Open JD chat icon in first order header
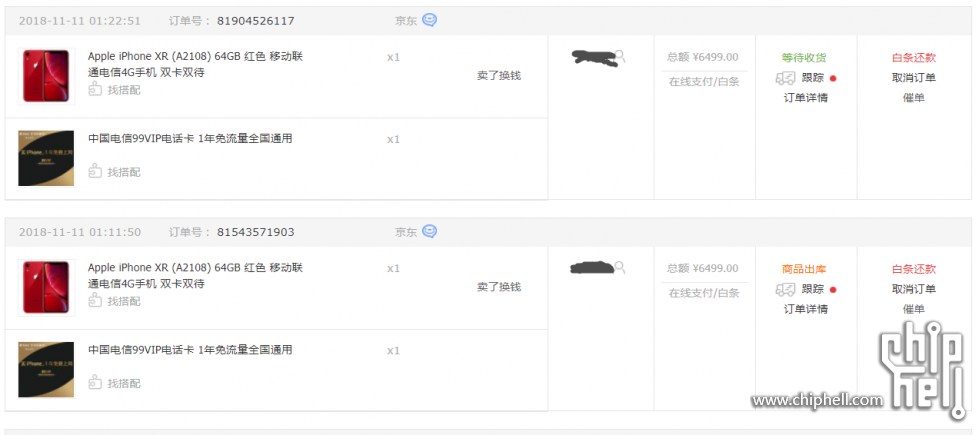This screenshot has height=435, width=979. point(430,20)
